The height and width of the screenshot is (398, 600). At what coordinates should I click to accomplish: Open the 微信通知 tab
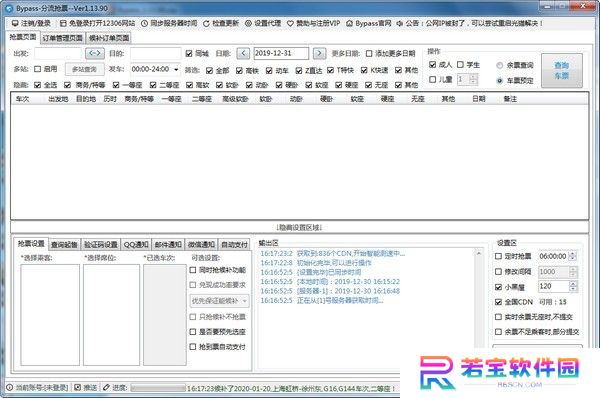pos(201,244)
